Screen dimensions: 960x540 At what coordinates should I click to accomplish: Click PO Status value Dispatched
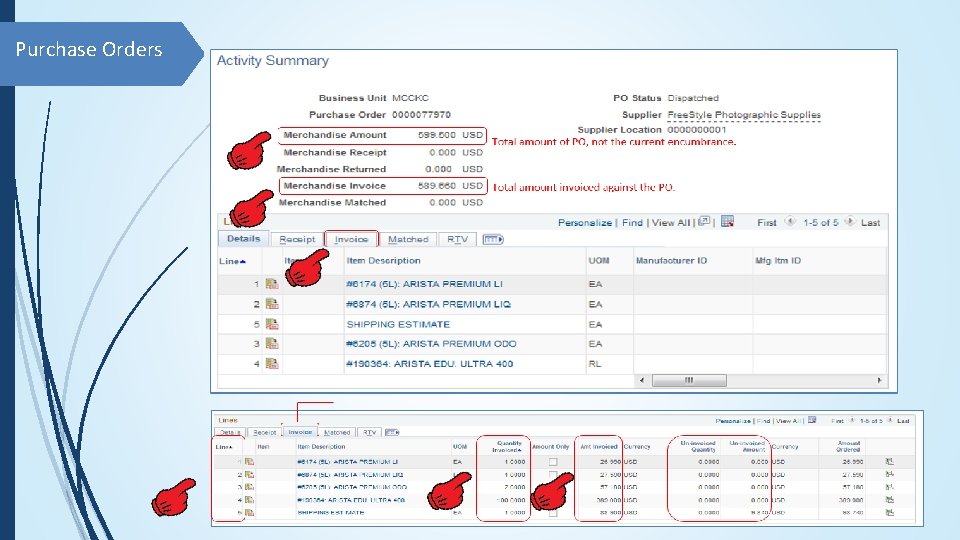693,98
